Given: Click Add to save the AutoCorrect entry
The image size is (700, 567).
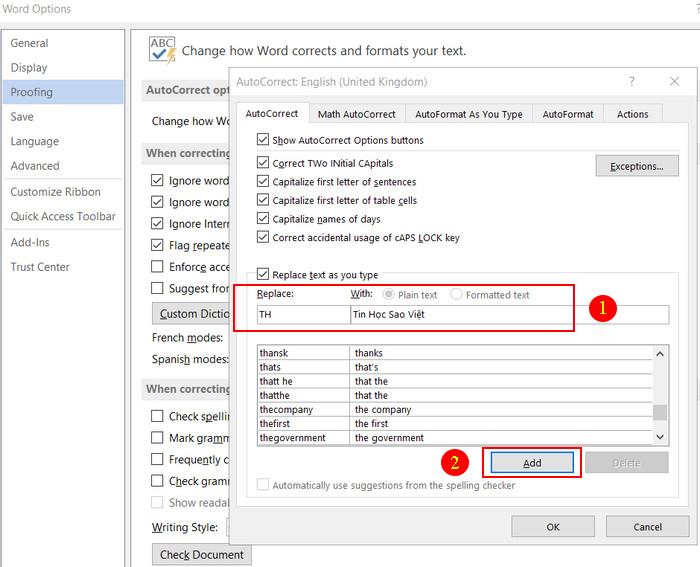Looking at the screenshot, I should (x=532, y=463).
